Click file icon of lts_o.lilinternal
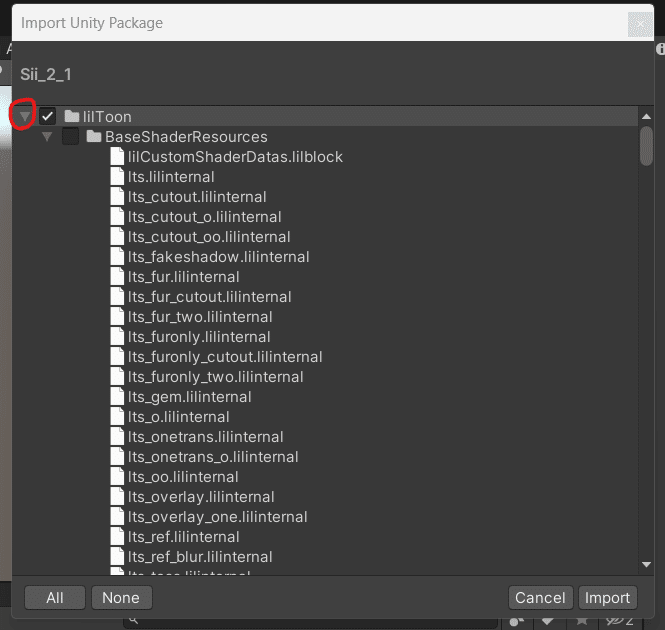This screenshot has height=630, width=665. [117, 417]
